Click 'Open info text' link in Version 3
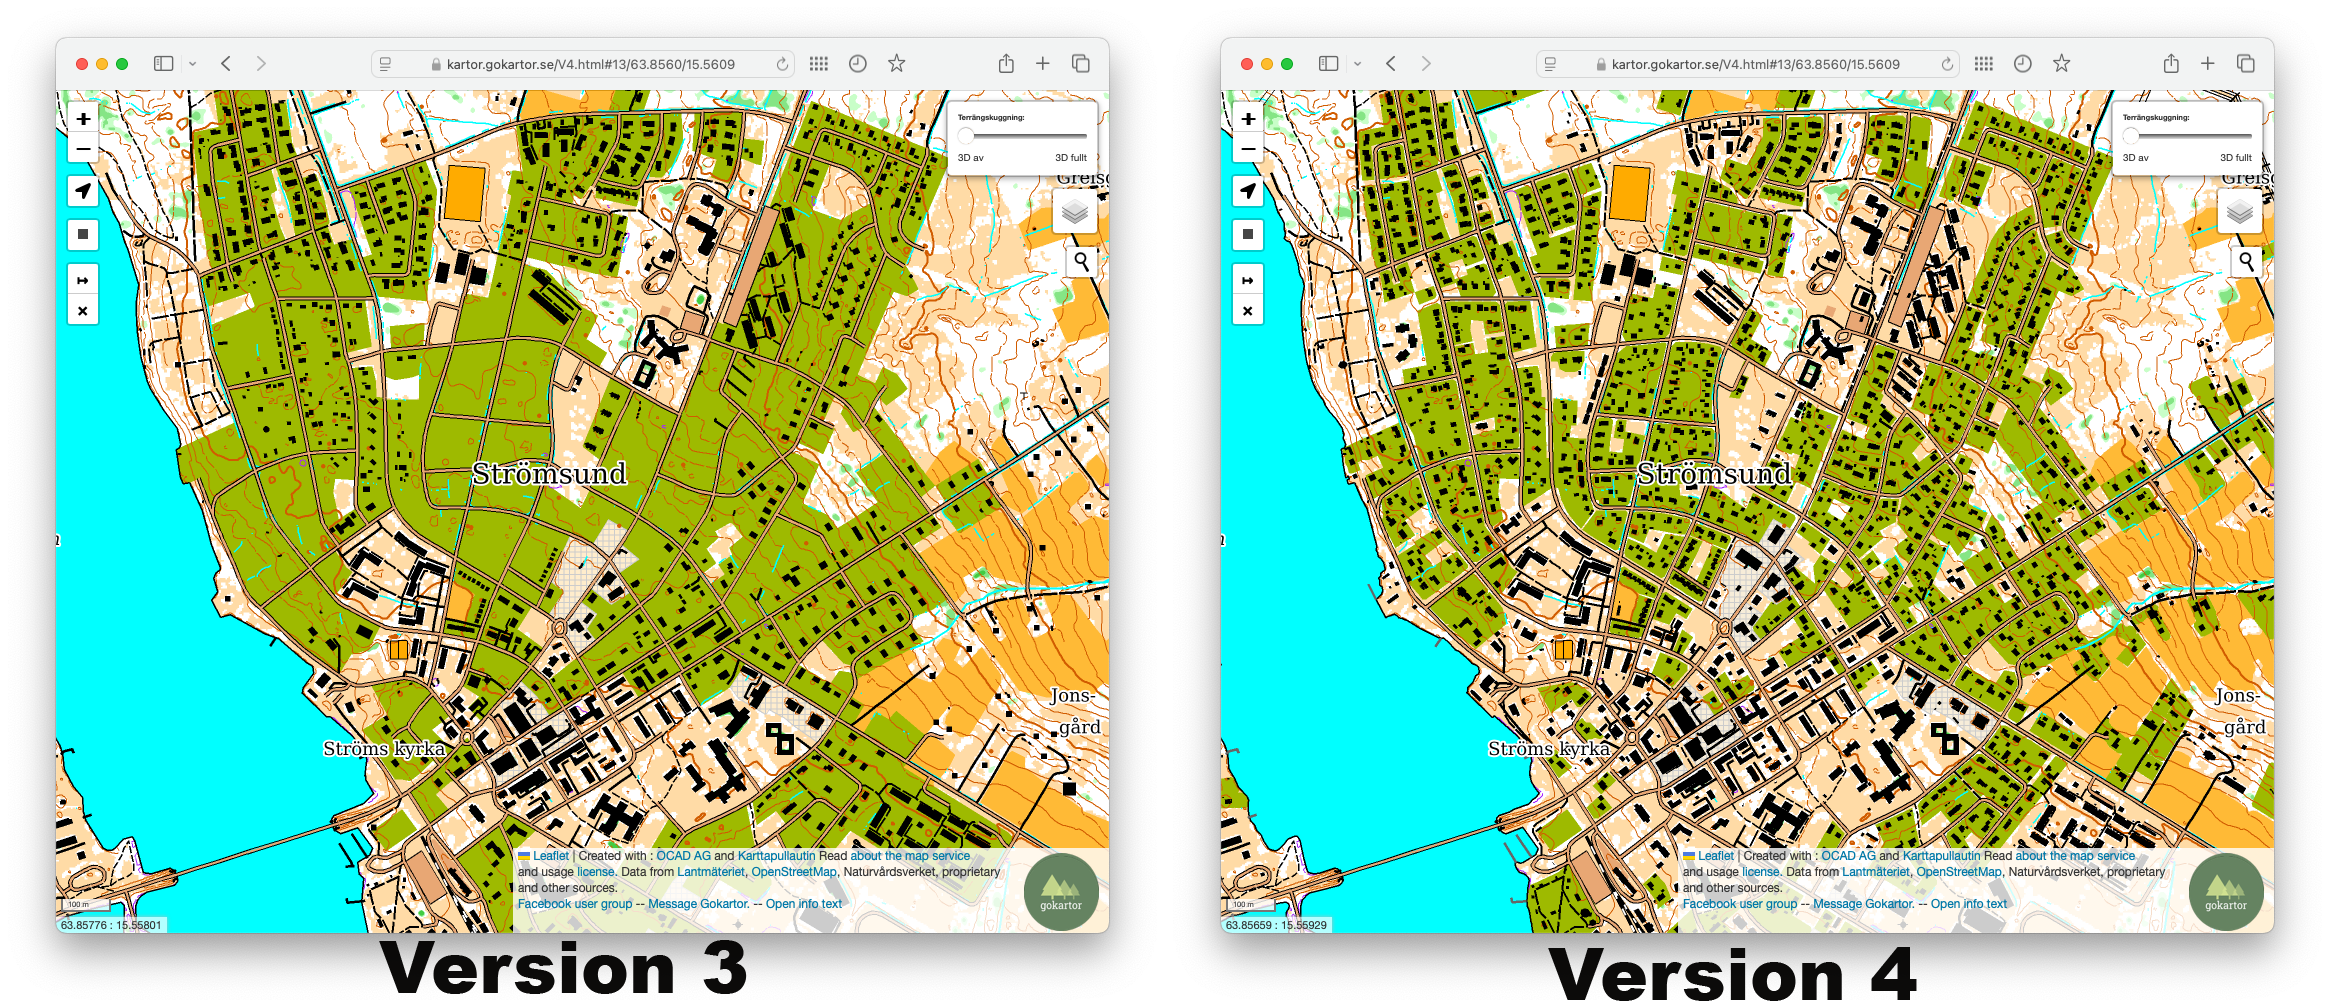Viewport: 2330px width, 1007px height. coord(804,904)
